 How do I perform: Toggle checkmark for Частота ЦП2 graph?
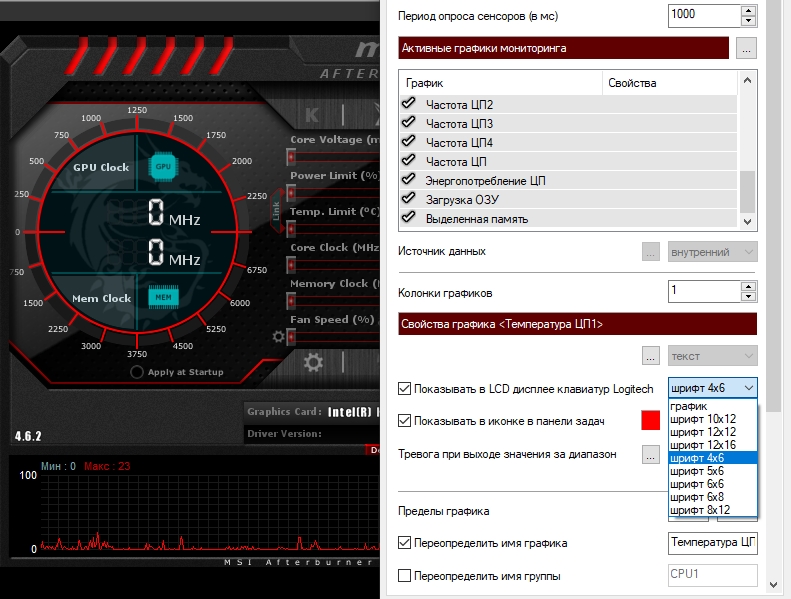[x=409, y=103]
